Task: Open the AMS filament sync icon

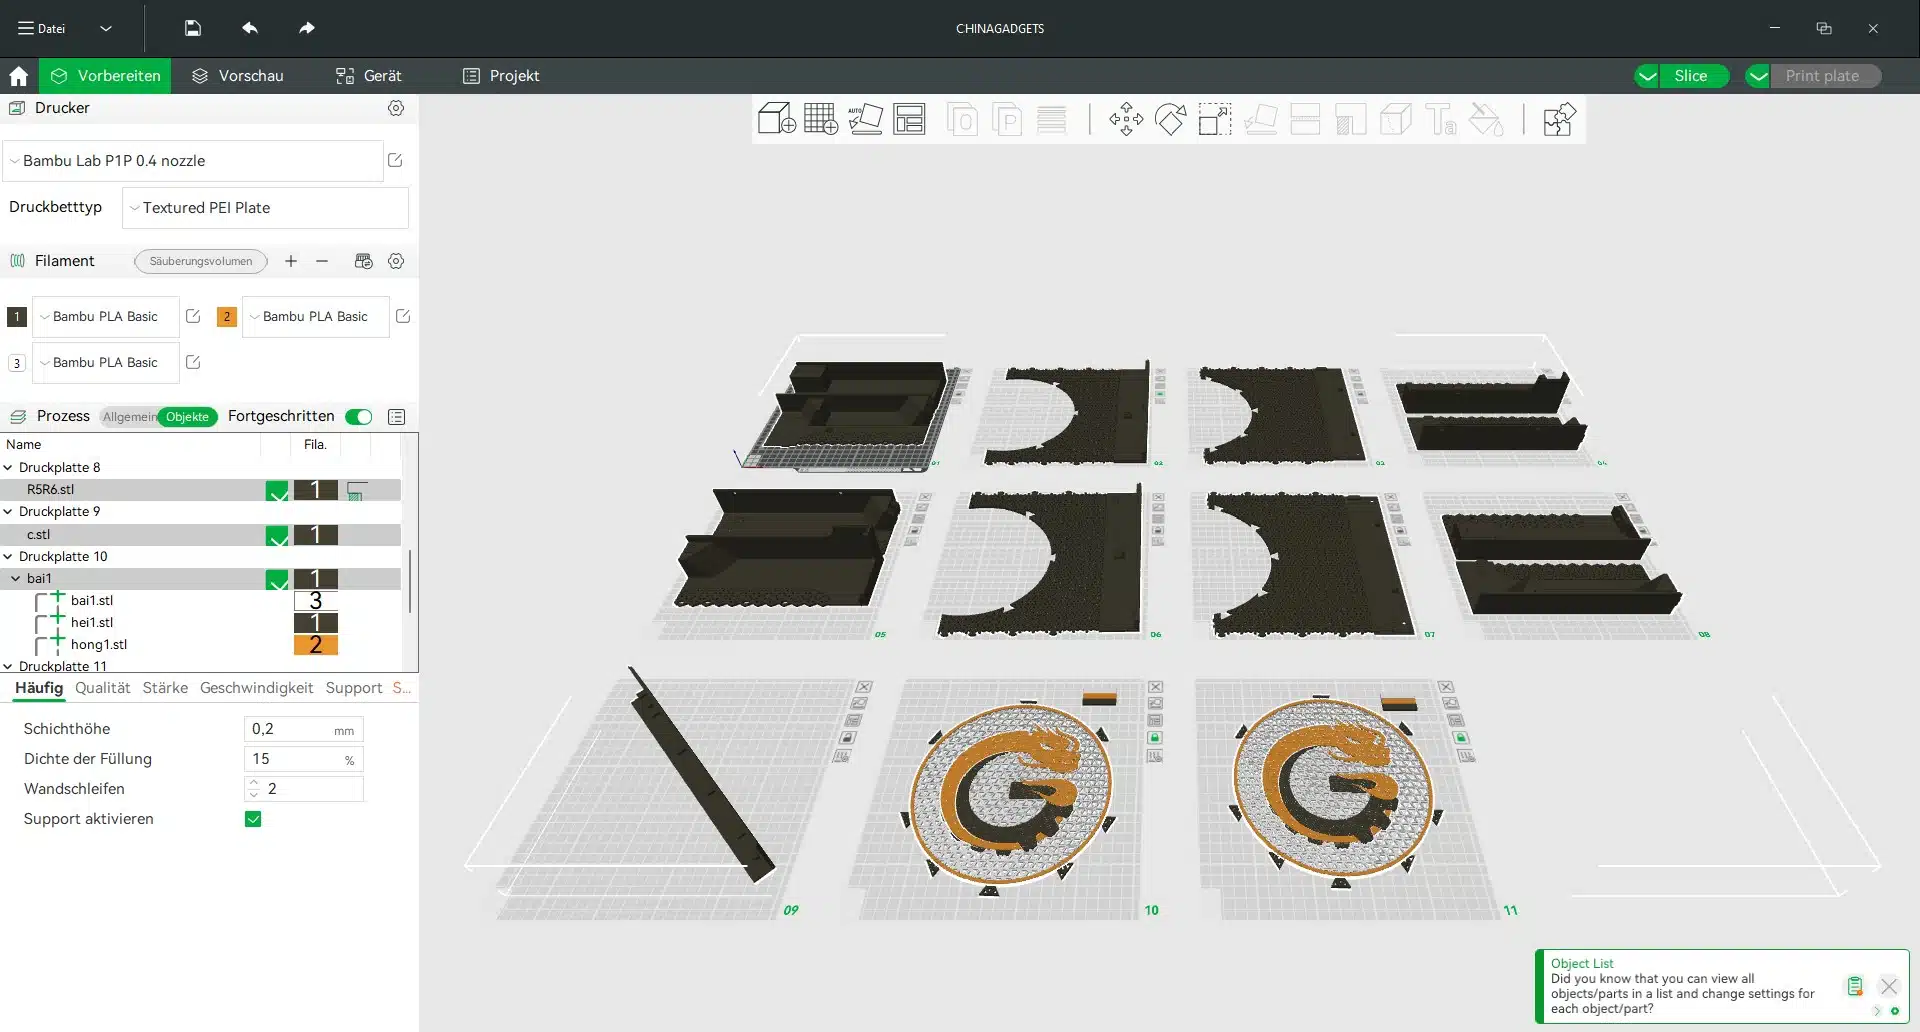Action: 364,261
